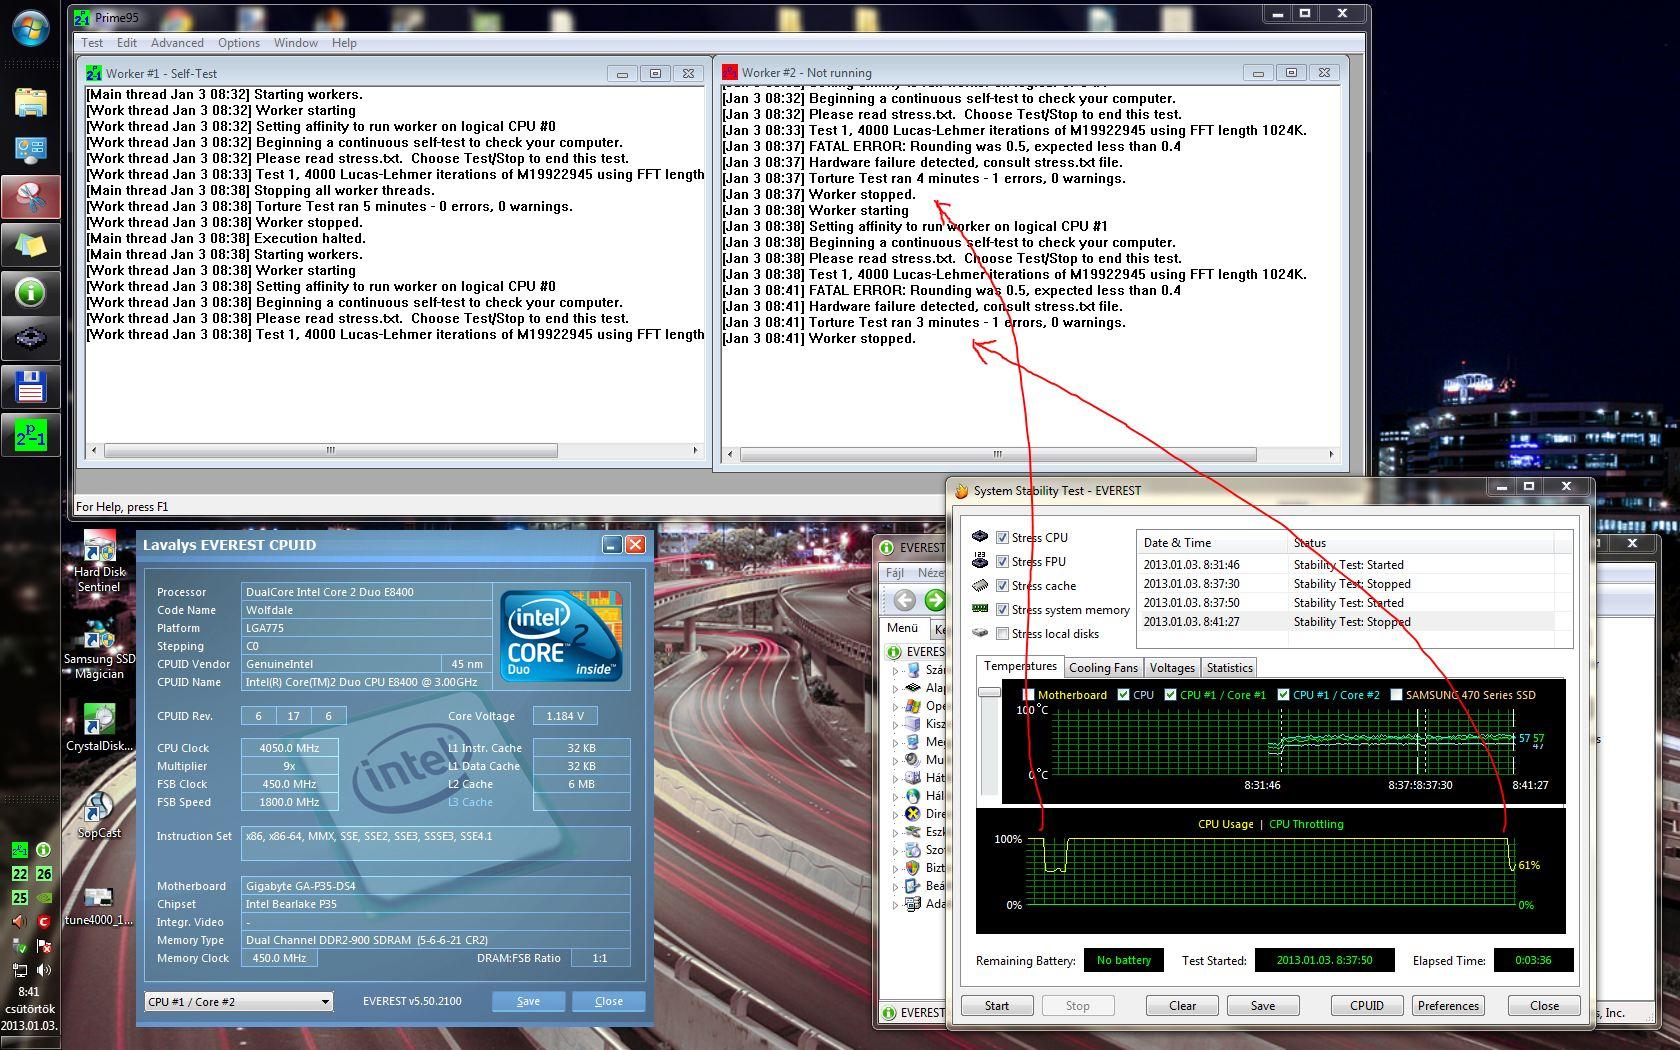The height and width of the screenshot is (1050, 1680).
Task: Click the Prime95 tray icon
Action: 19,850
